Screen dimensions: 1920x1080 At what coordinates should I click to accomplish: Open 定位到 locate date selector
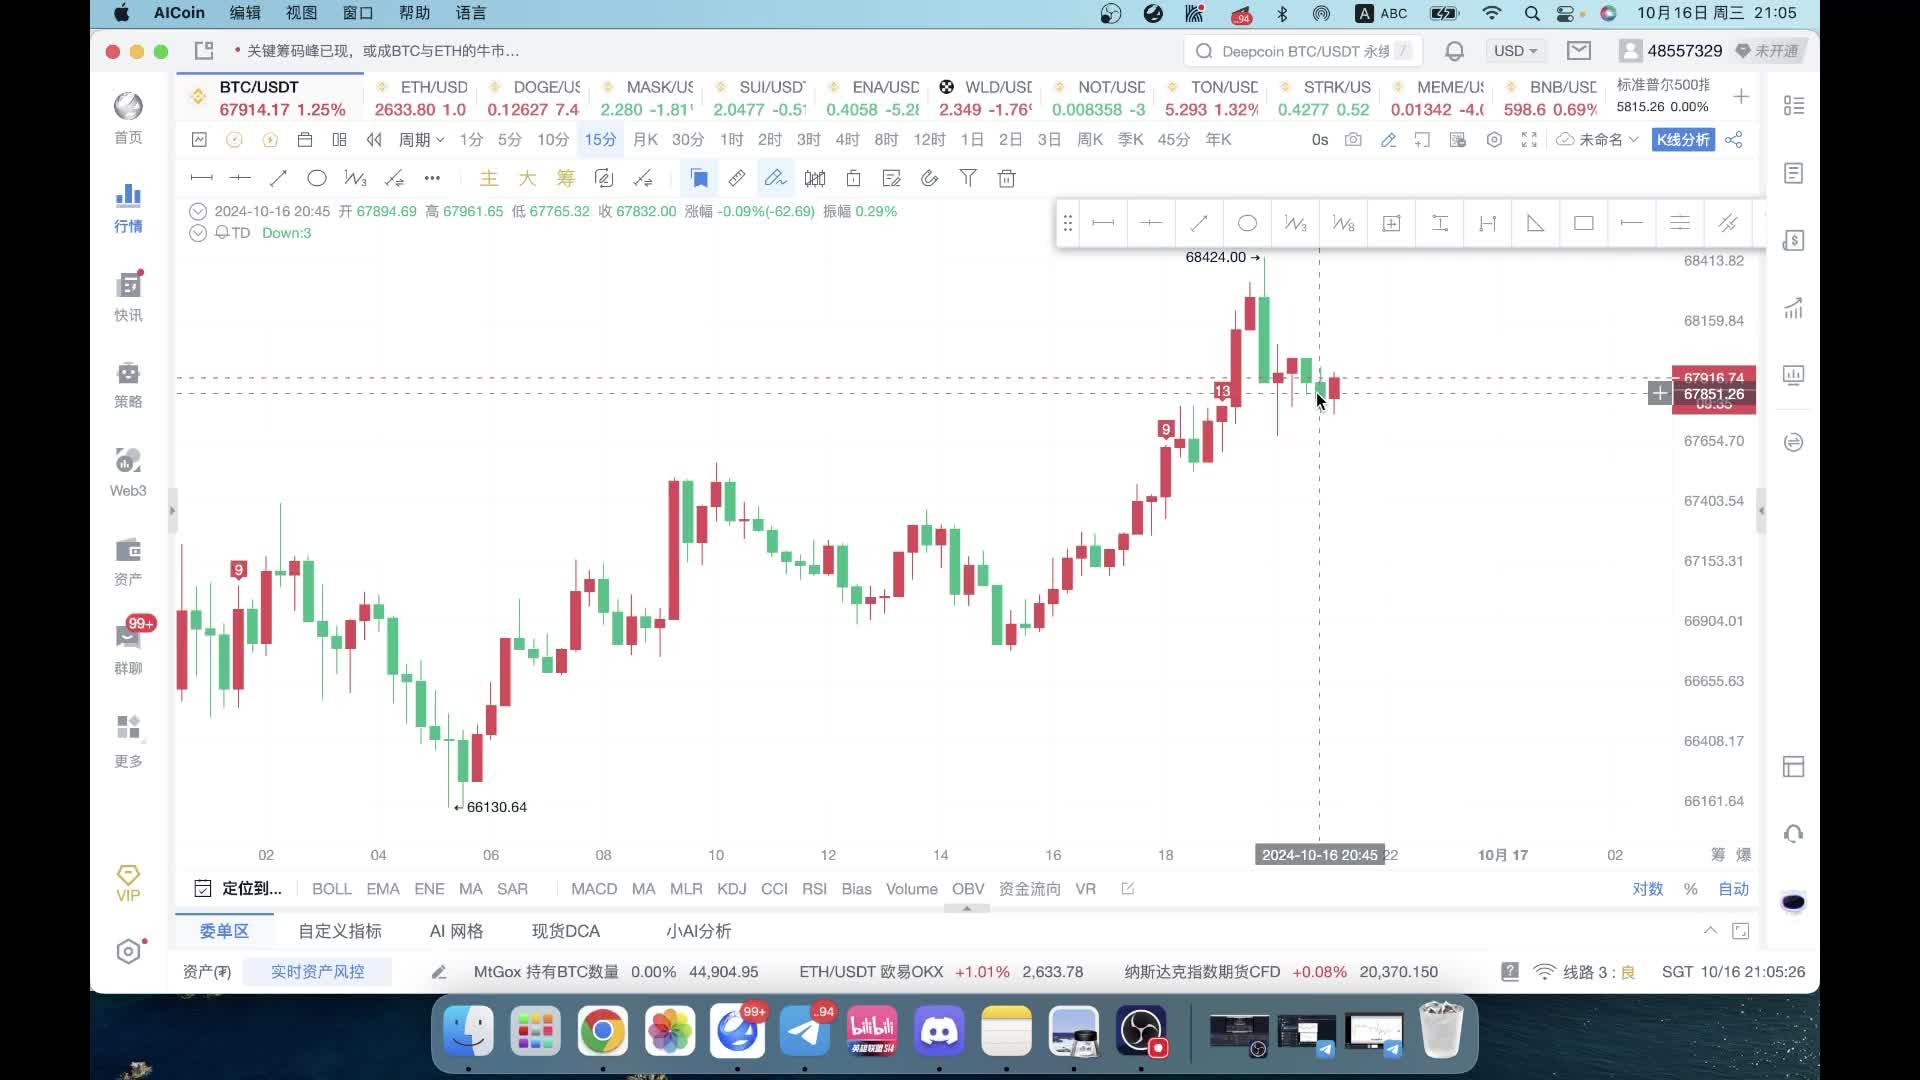[238, 889]
